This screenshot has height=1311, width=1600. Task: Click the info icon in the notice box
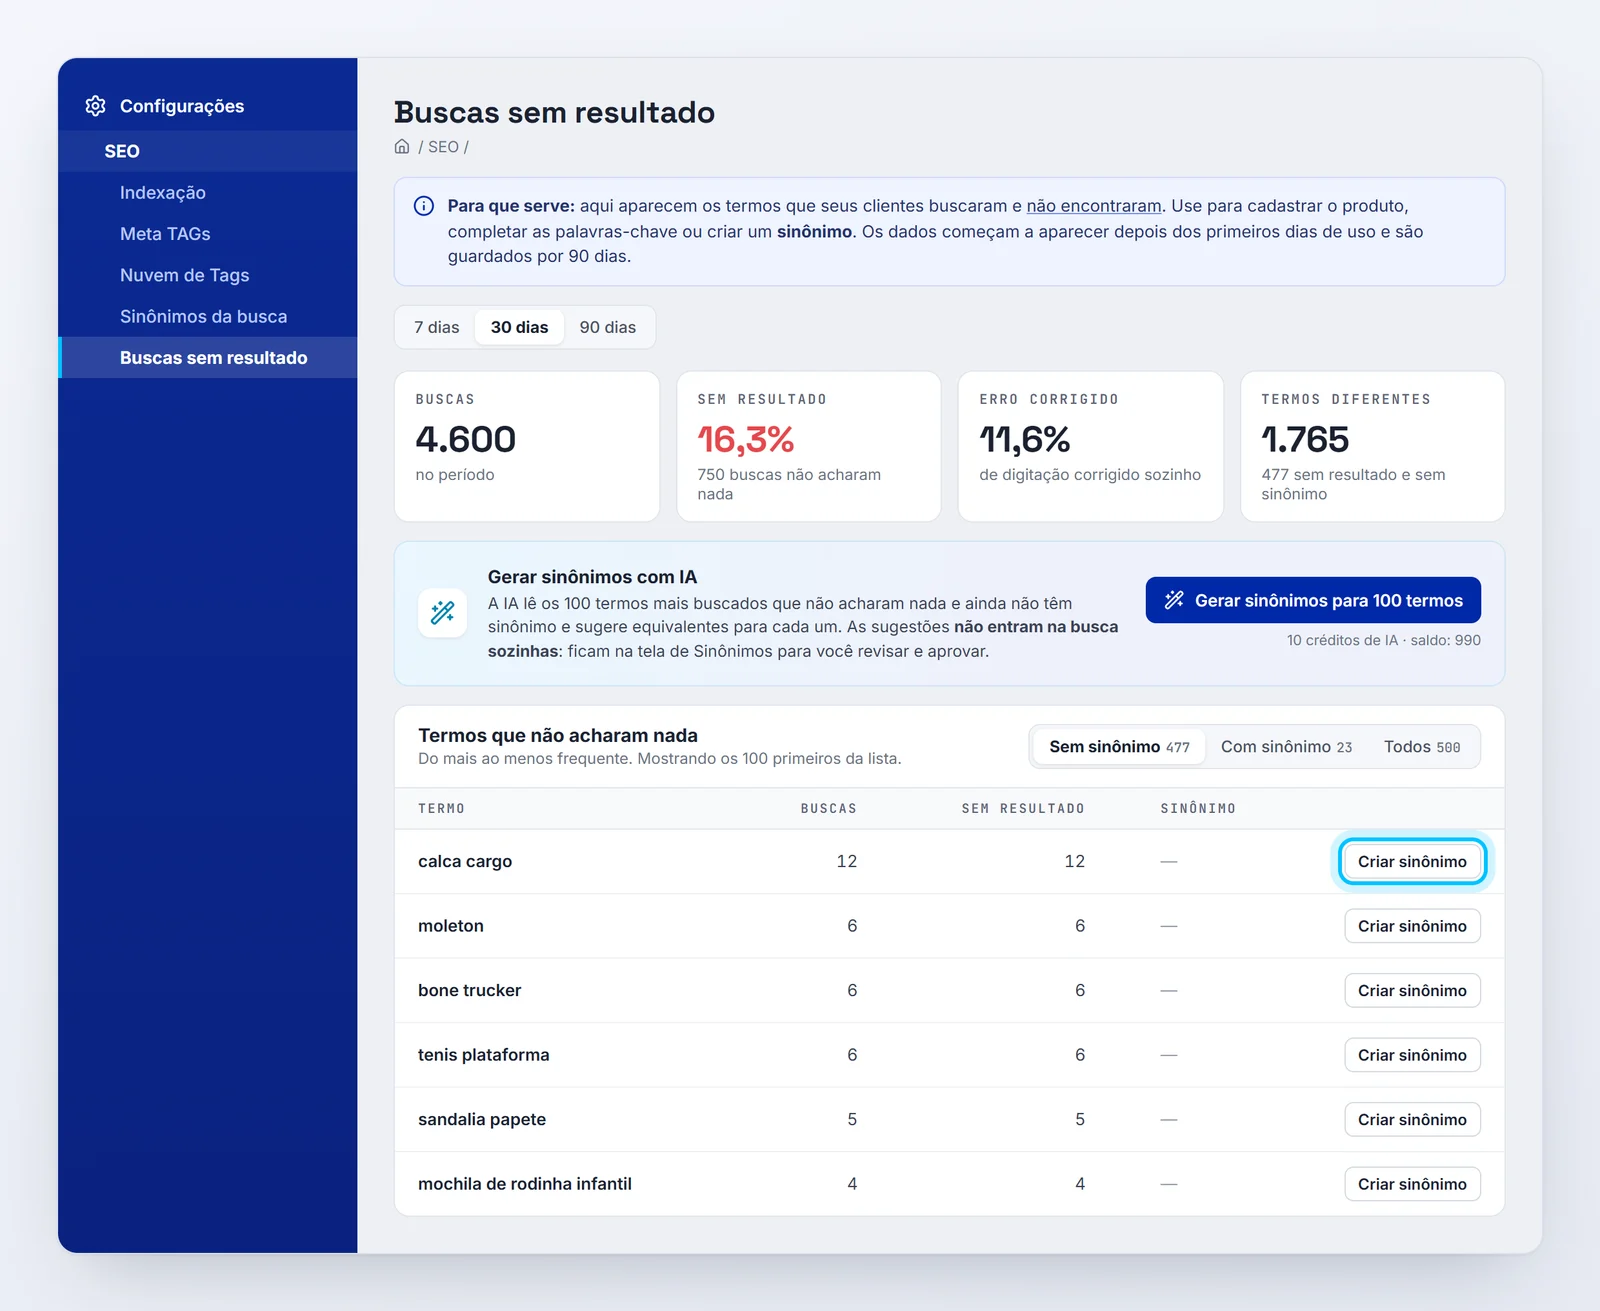[424, 206]
